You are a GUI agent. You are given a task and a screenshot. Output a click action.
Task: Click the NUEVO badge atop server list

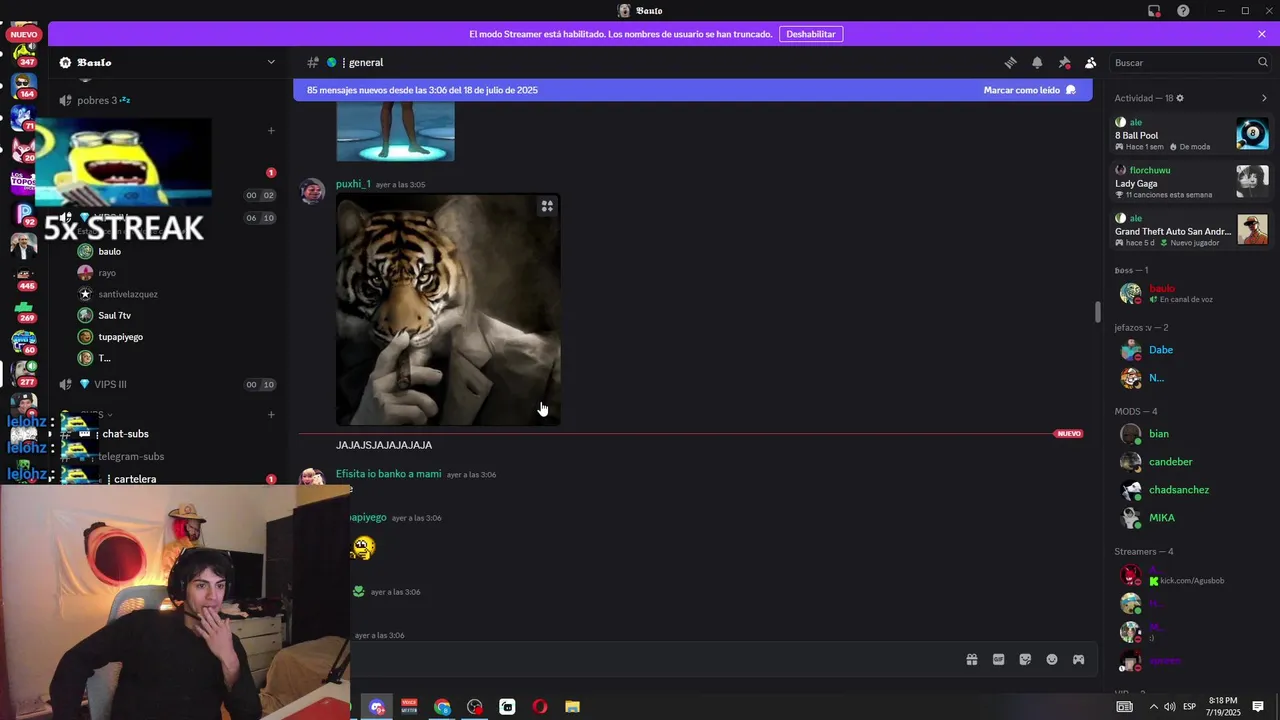click(24, 34)
